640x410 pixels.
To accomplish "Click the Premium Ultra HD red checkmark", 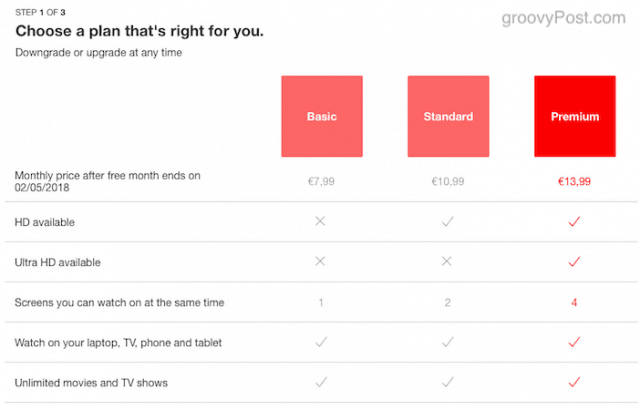I will click(x=574, y=262).
